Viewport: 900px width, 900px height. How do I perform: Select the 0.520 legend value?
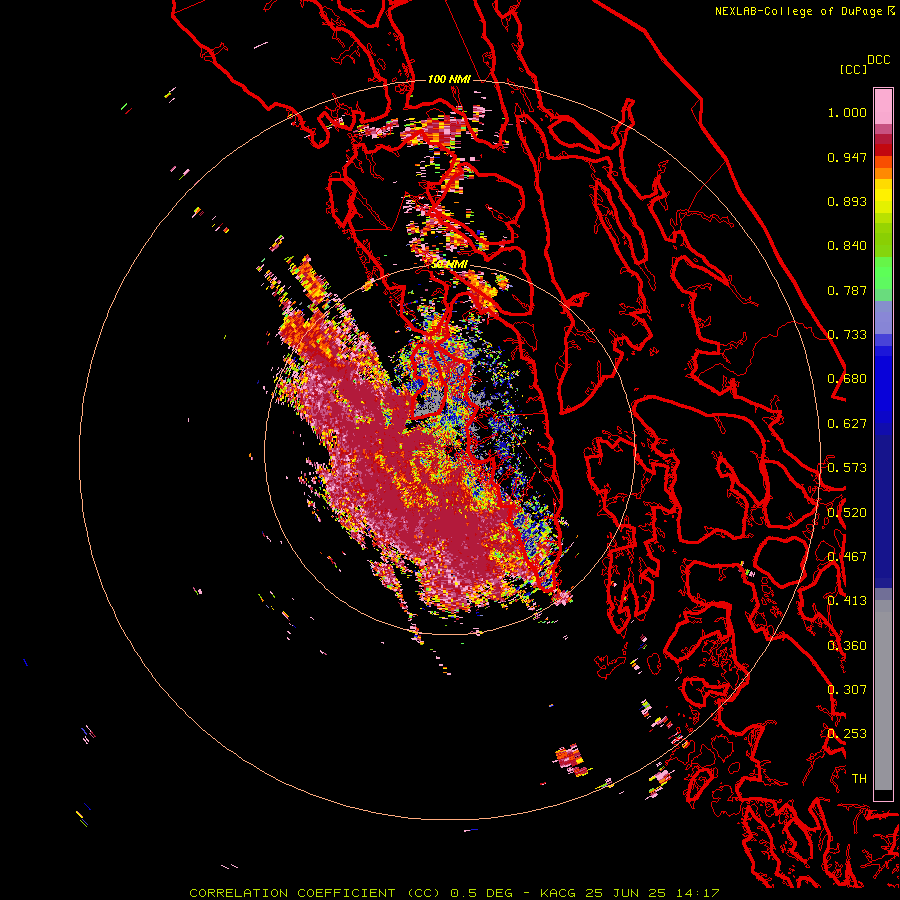tap(847, 513)
